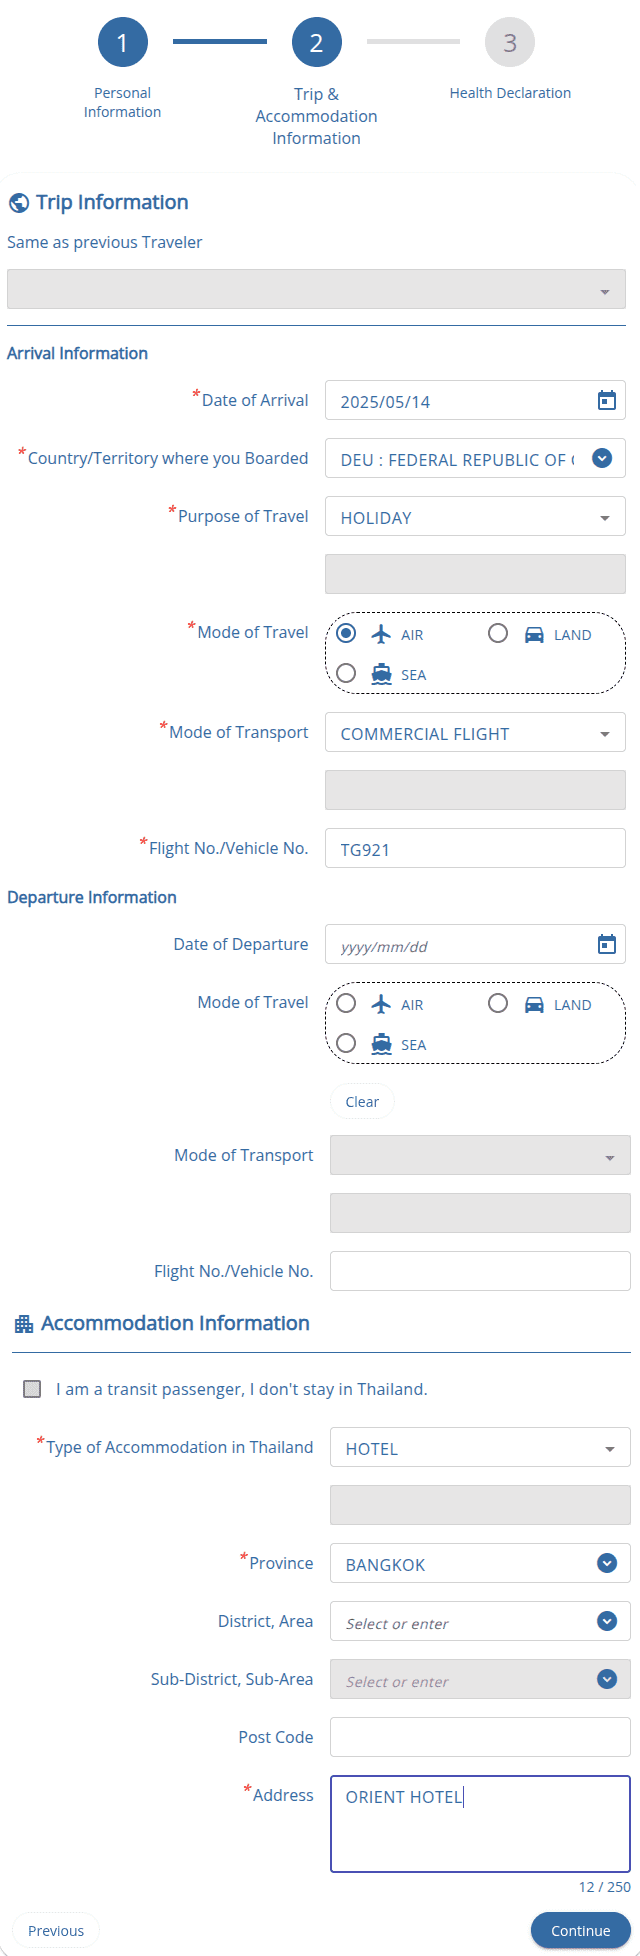
Task: Go to step 1 Personal Information
Action: 123,43
